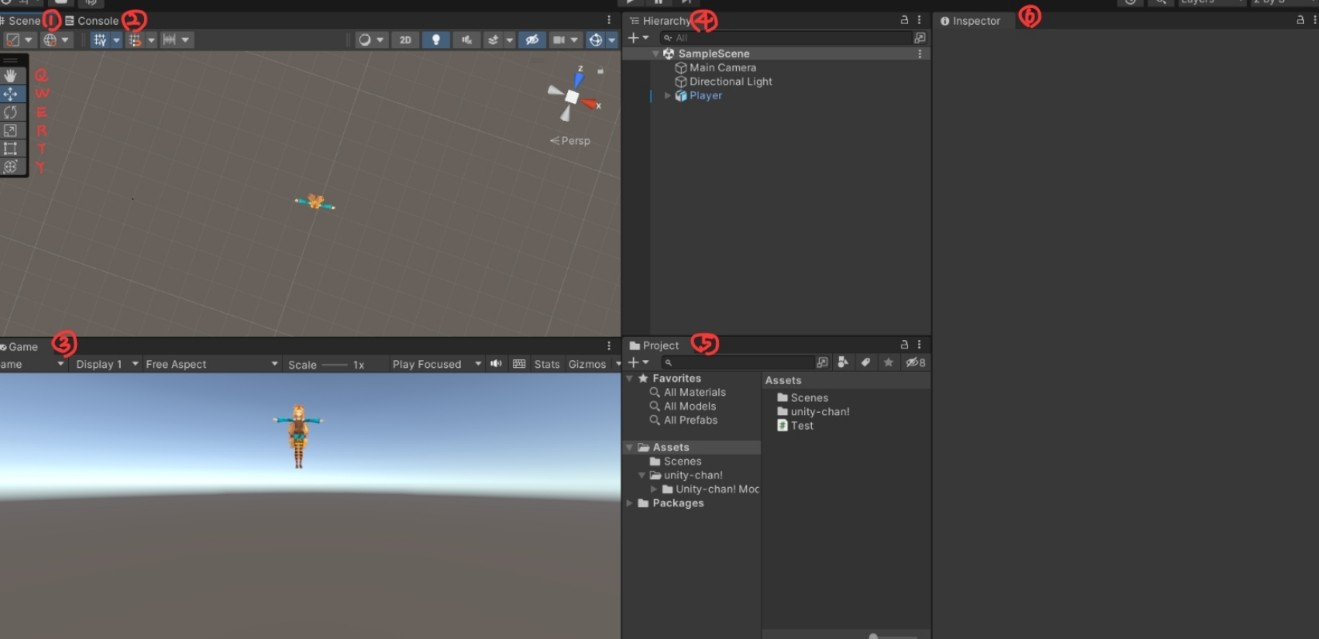Toggle the Inspector panel lock
Screen dimensions: 1319x639
(x=1300, y=20)
